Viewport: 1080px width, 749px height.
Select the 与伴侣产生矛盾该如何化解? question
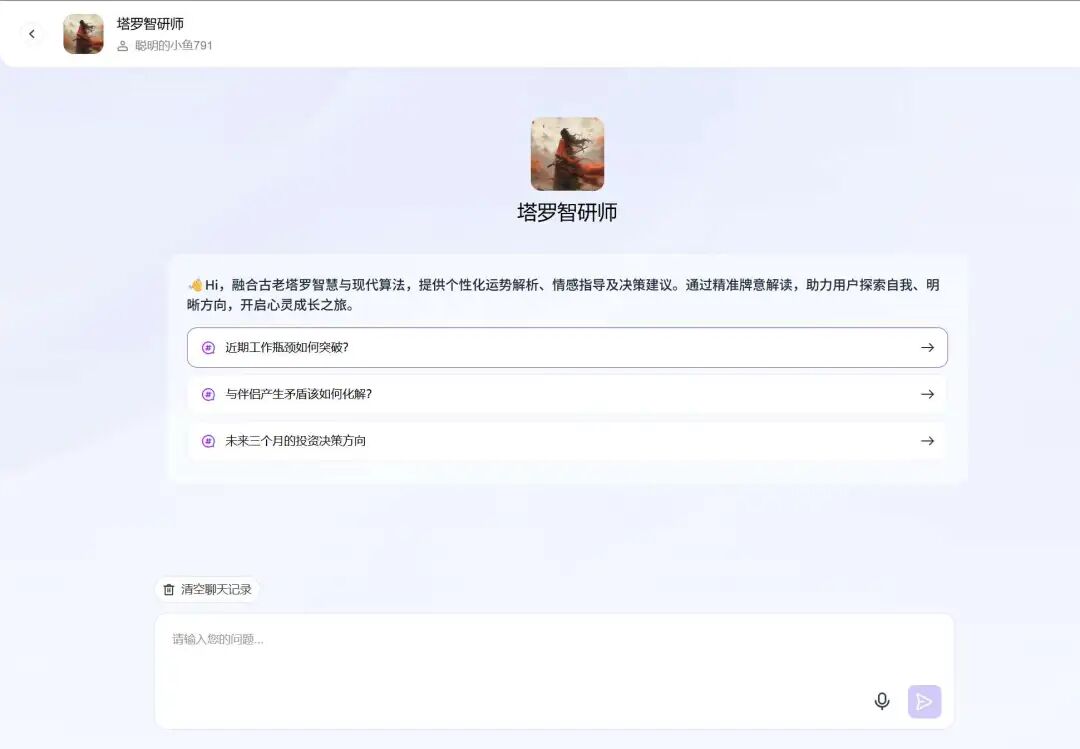pyautogui.click(x=300, y=394)
